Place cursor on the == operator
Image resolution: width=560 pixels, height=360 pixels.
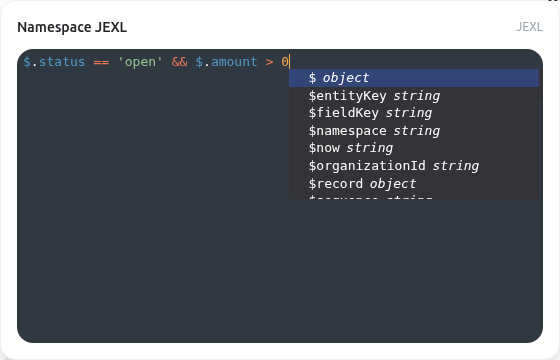point(101,62)
